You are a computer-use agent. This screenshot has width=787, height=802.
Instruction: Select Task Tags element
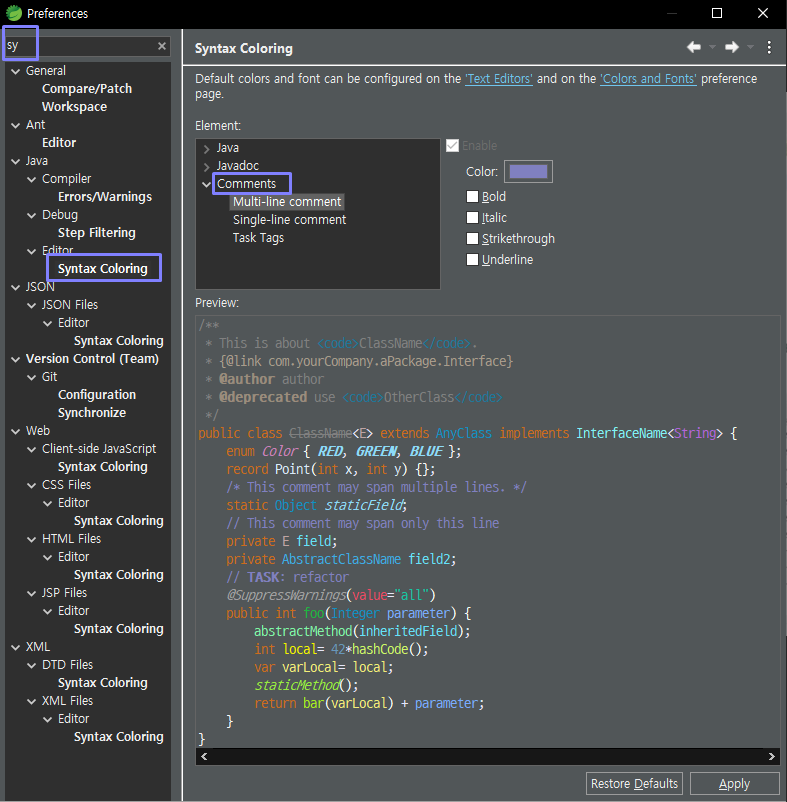(x=258, y=238)
